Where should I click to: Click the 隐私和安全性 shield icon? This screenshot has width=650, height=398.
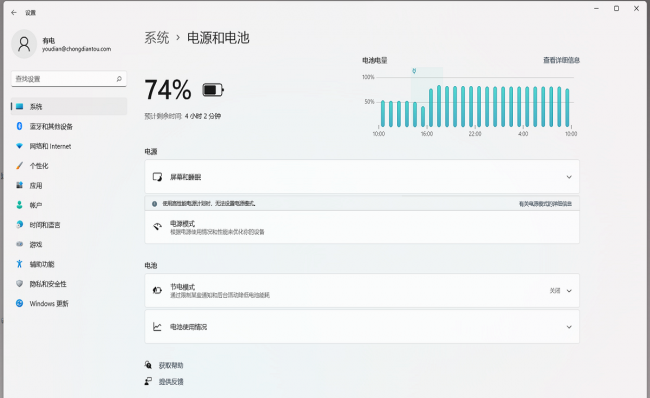point(19,284)
